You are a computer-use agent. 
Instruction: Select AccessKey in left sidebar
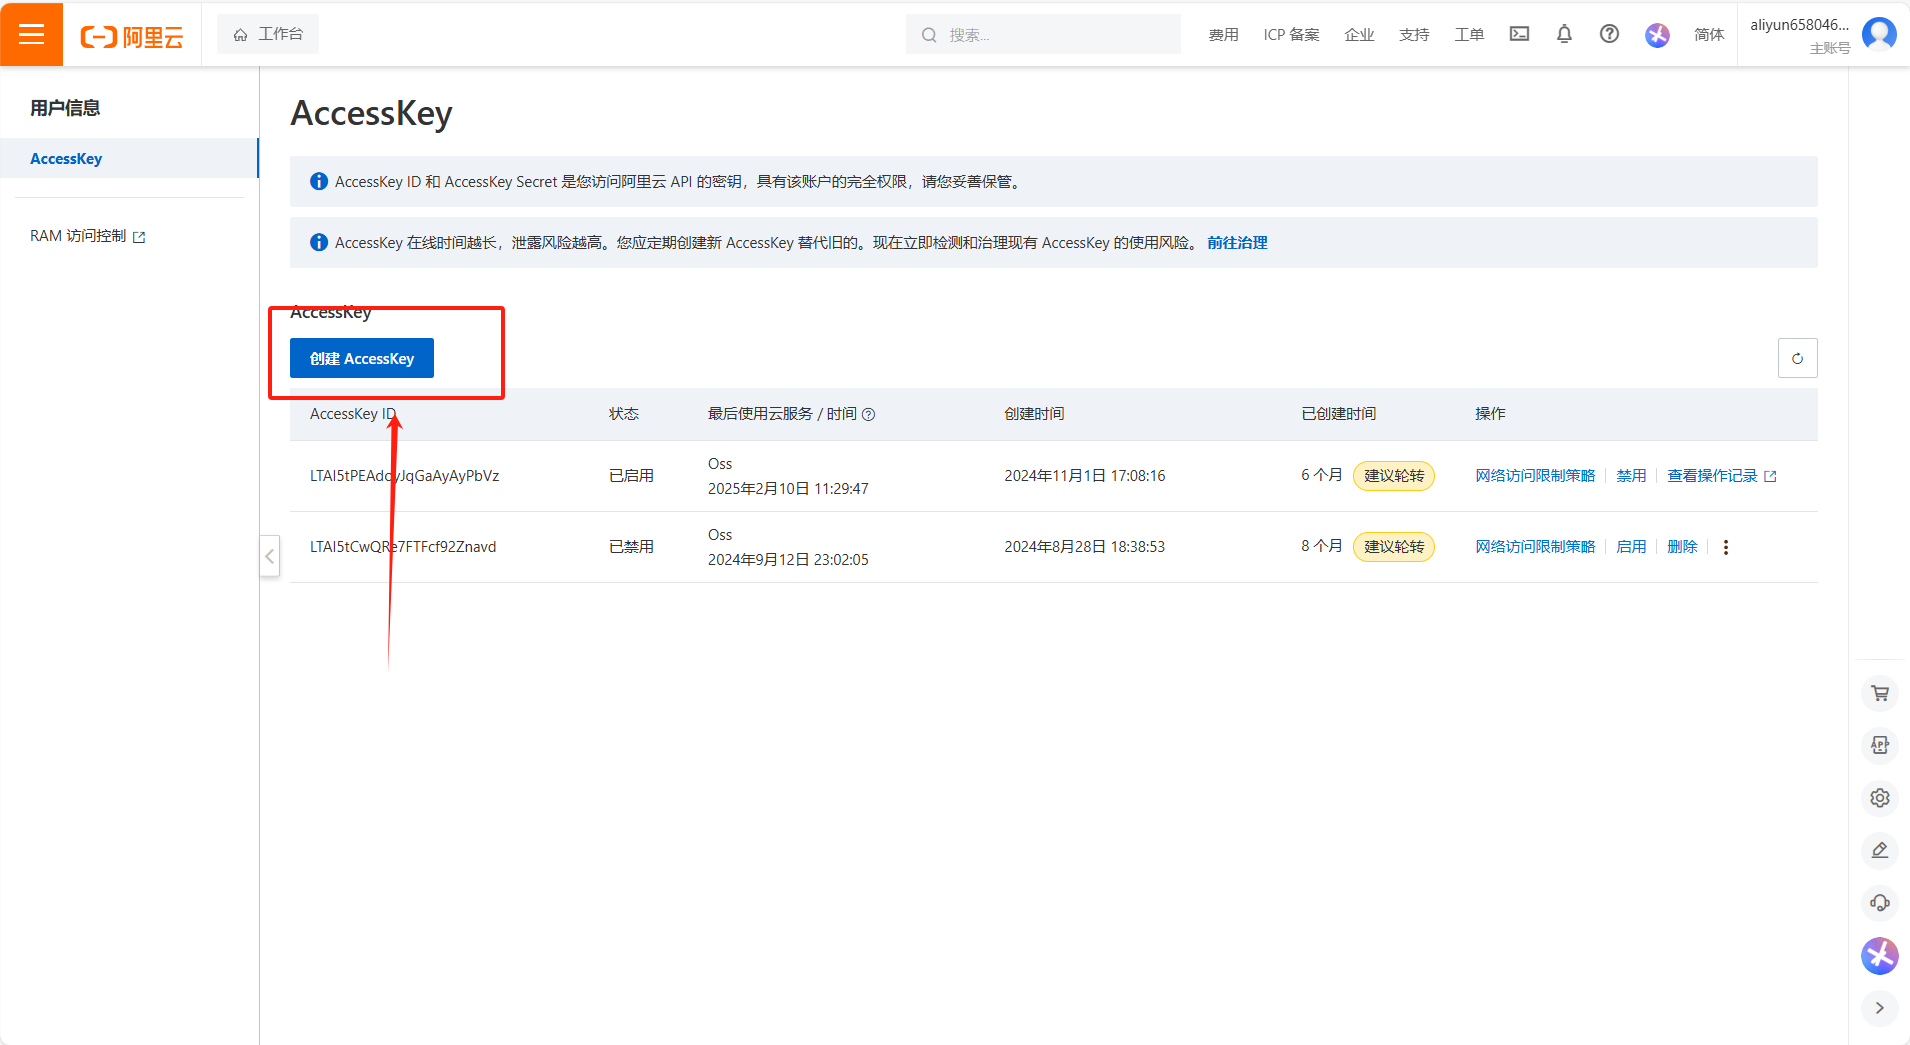point(129,158)
